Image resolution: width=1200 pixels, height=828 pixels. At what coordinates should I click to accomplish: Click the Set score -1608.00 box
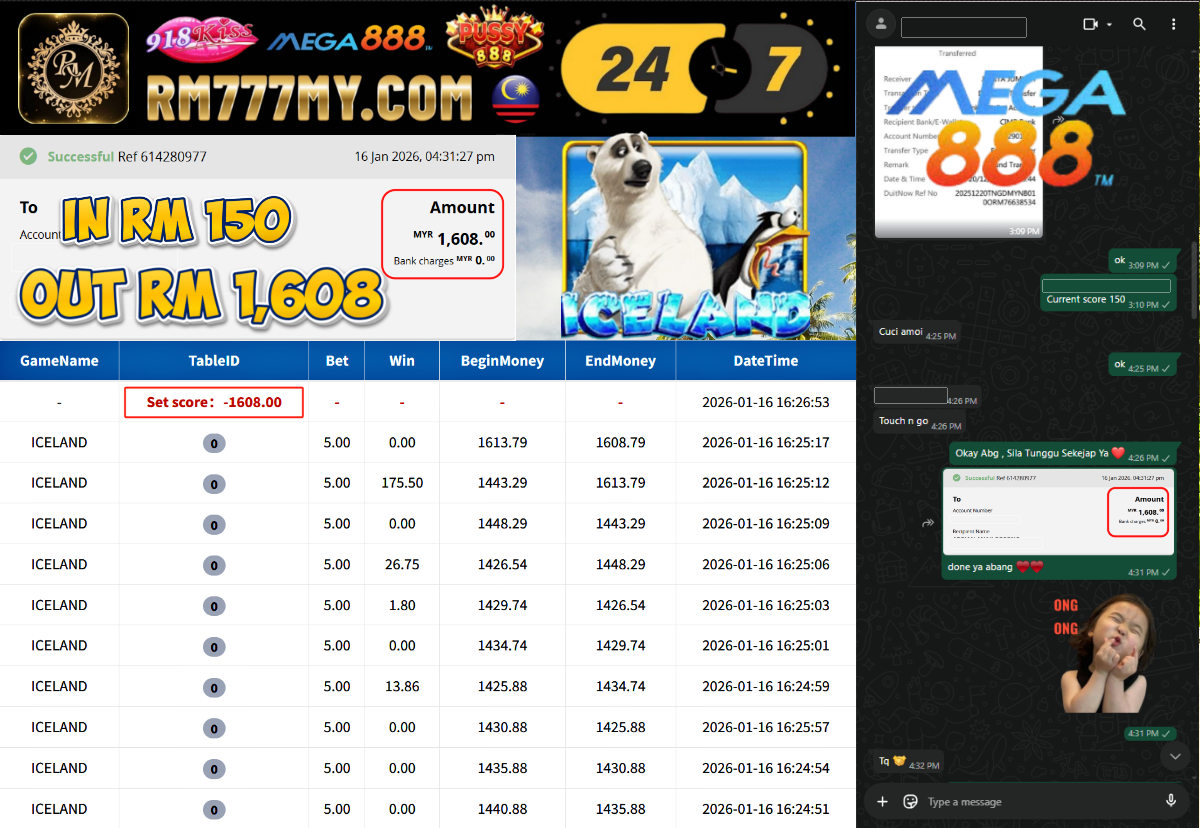point(214,402)
